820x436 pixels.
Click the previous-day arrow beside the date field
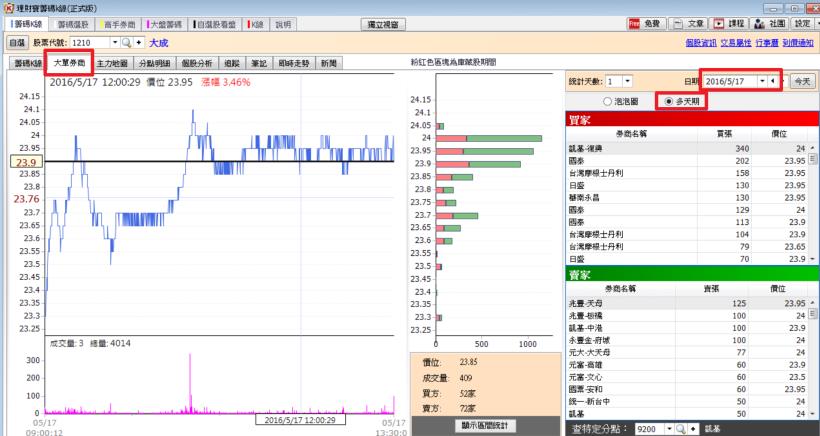[x=773, y=80]
